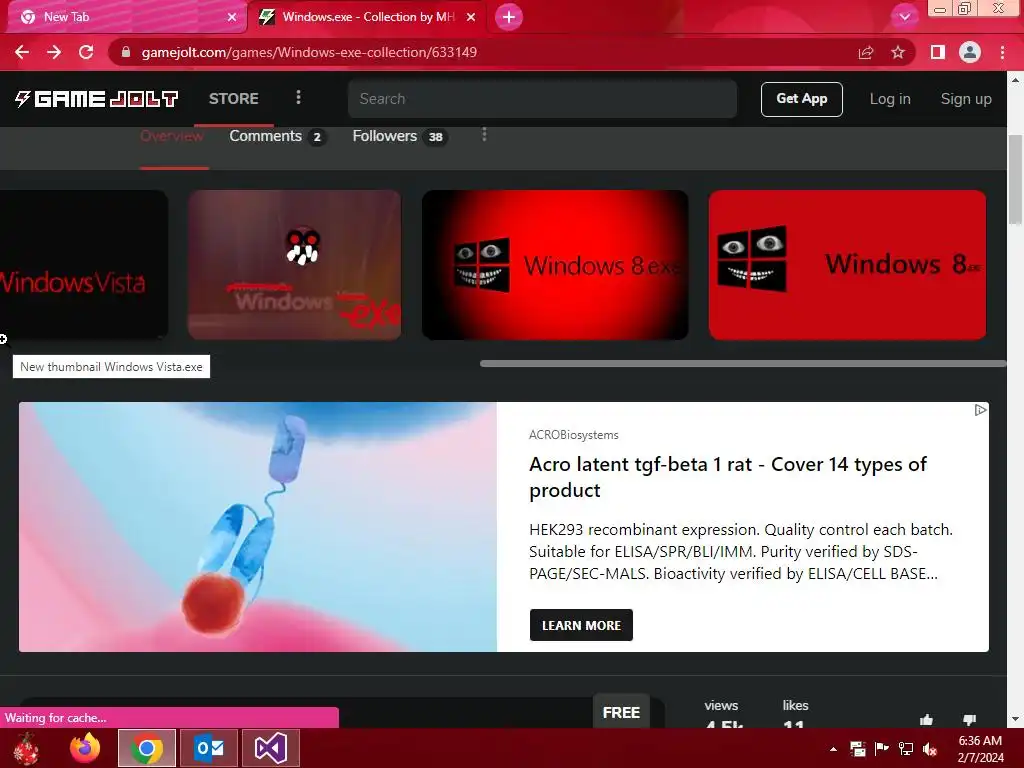Click the Get App button
1024x768 pixels.
click(801, 99)
